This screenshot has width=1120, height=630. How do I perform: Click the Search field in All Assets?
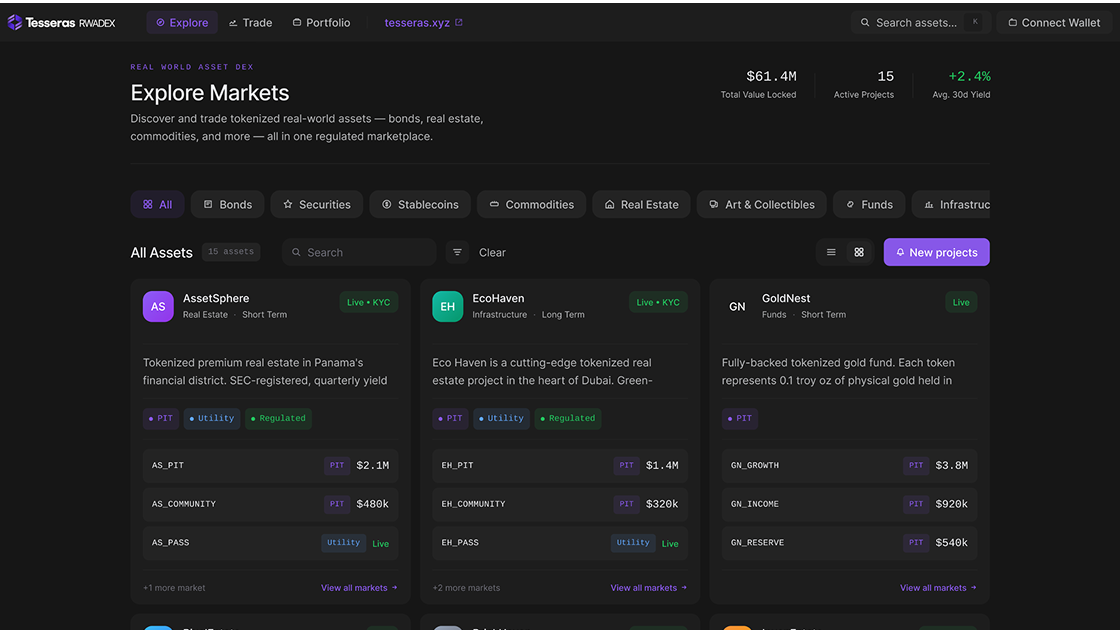pyautogui.click(x=358, y=252)
